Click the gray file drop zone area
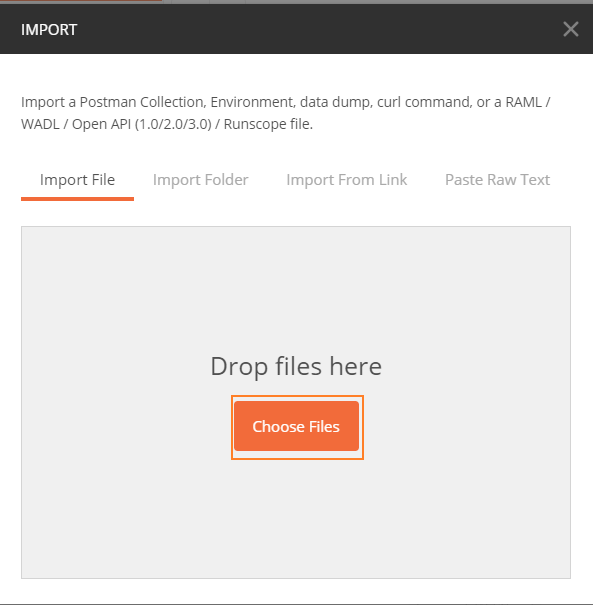This screenshot has width=593, height=605. (x=296, y=402)
